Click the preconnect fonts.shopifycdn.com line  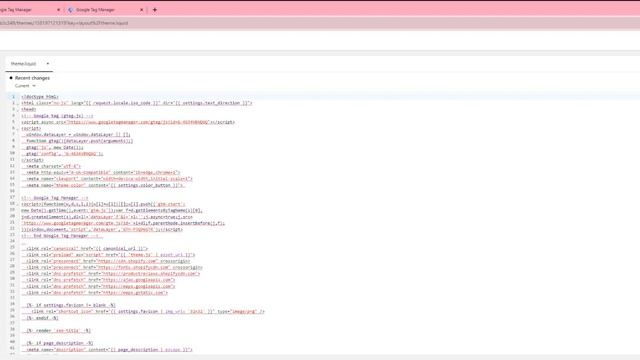tap(112, 268)
